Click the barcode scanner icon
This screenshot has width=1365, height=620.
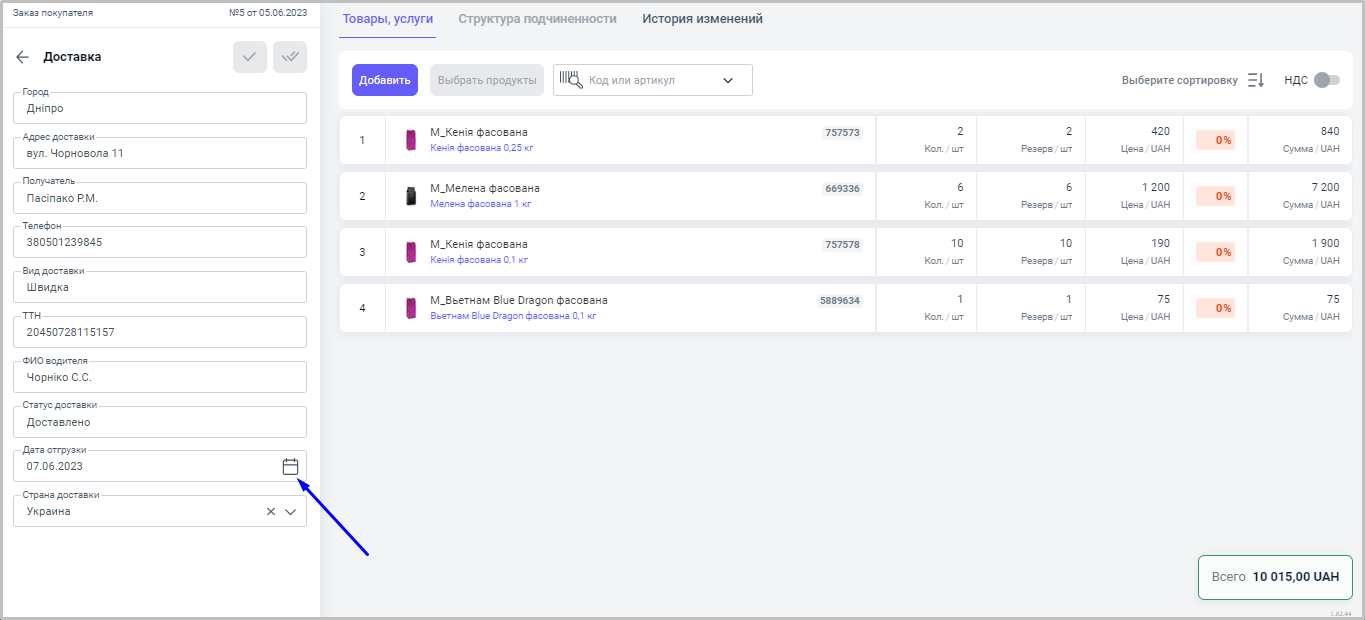(571, 80)
